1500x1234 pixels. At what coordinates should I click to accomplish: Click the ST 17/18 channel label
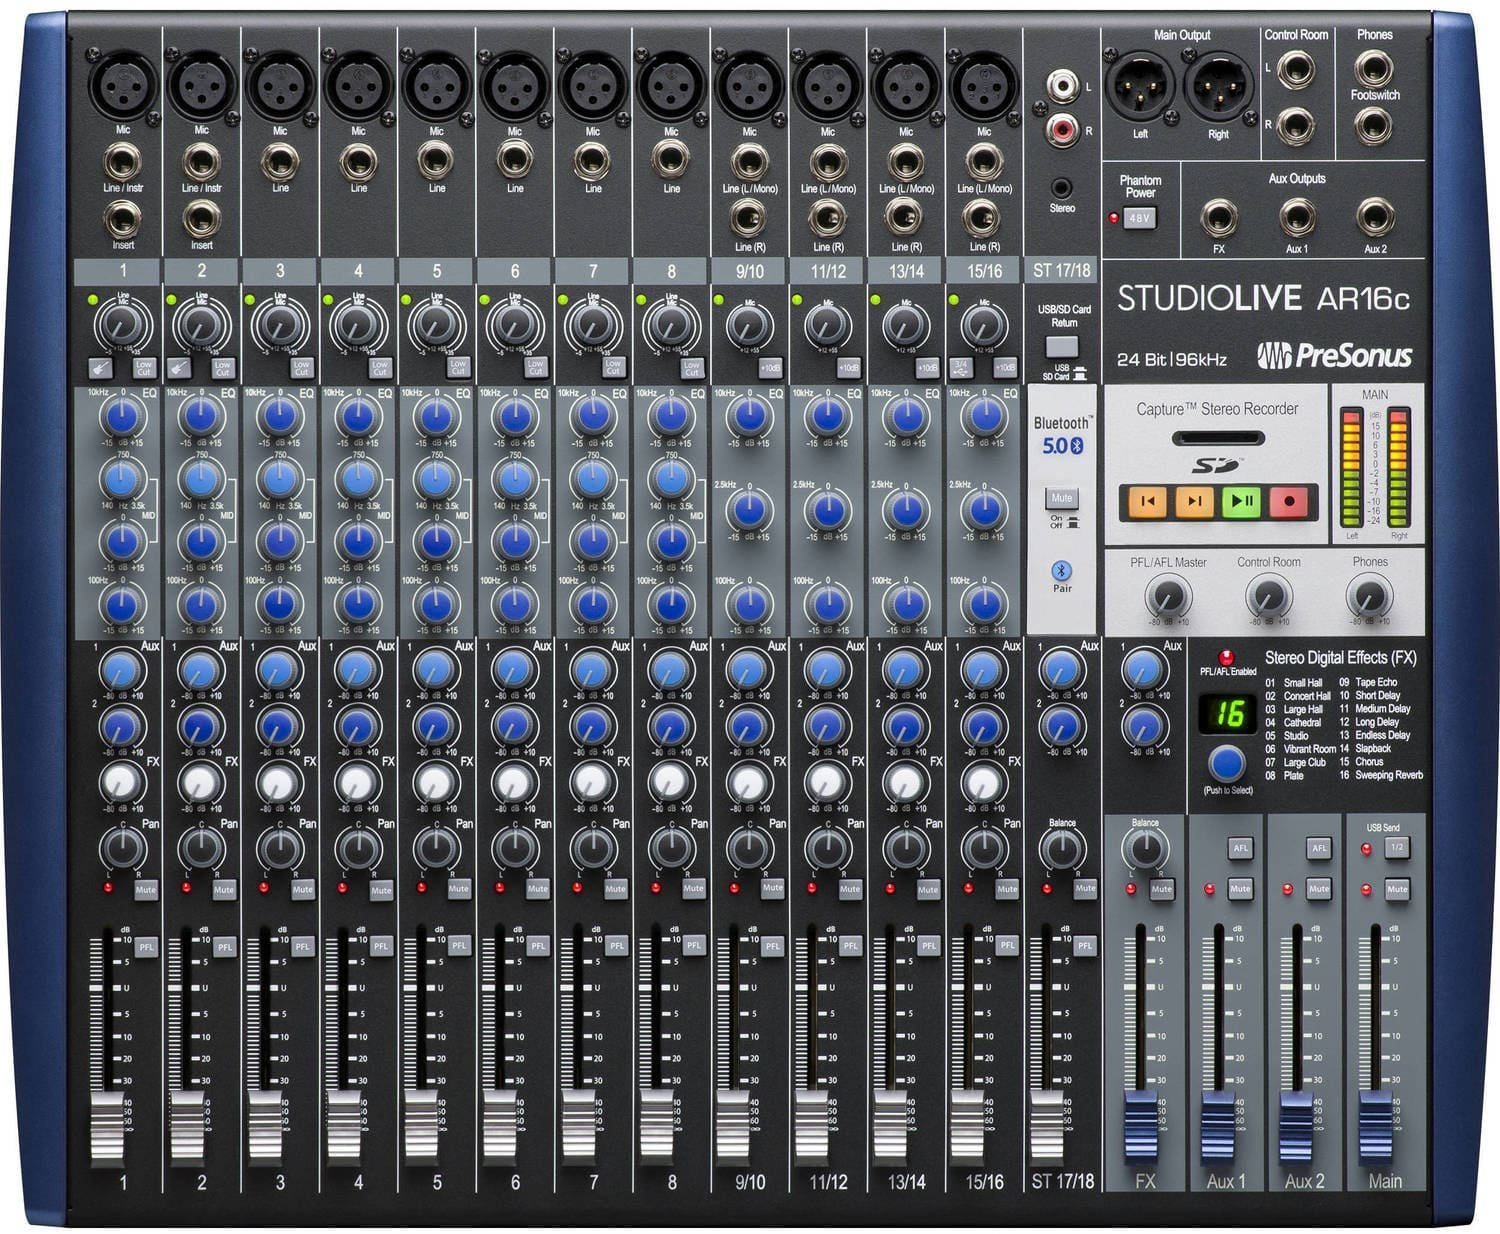(x=1062, y=270)
